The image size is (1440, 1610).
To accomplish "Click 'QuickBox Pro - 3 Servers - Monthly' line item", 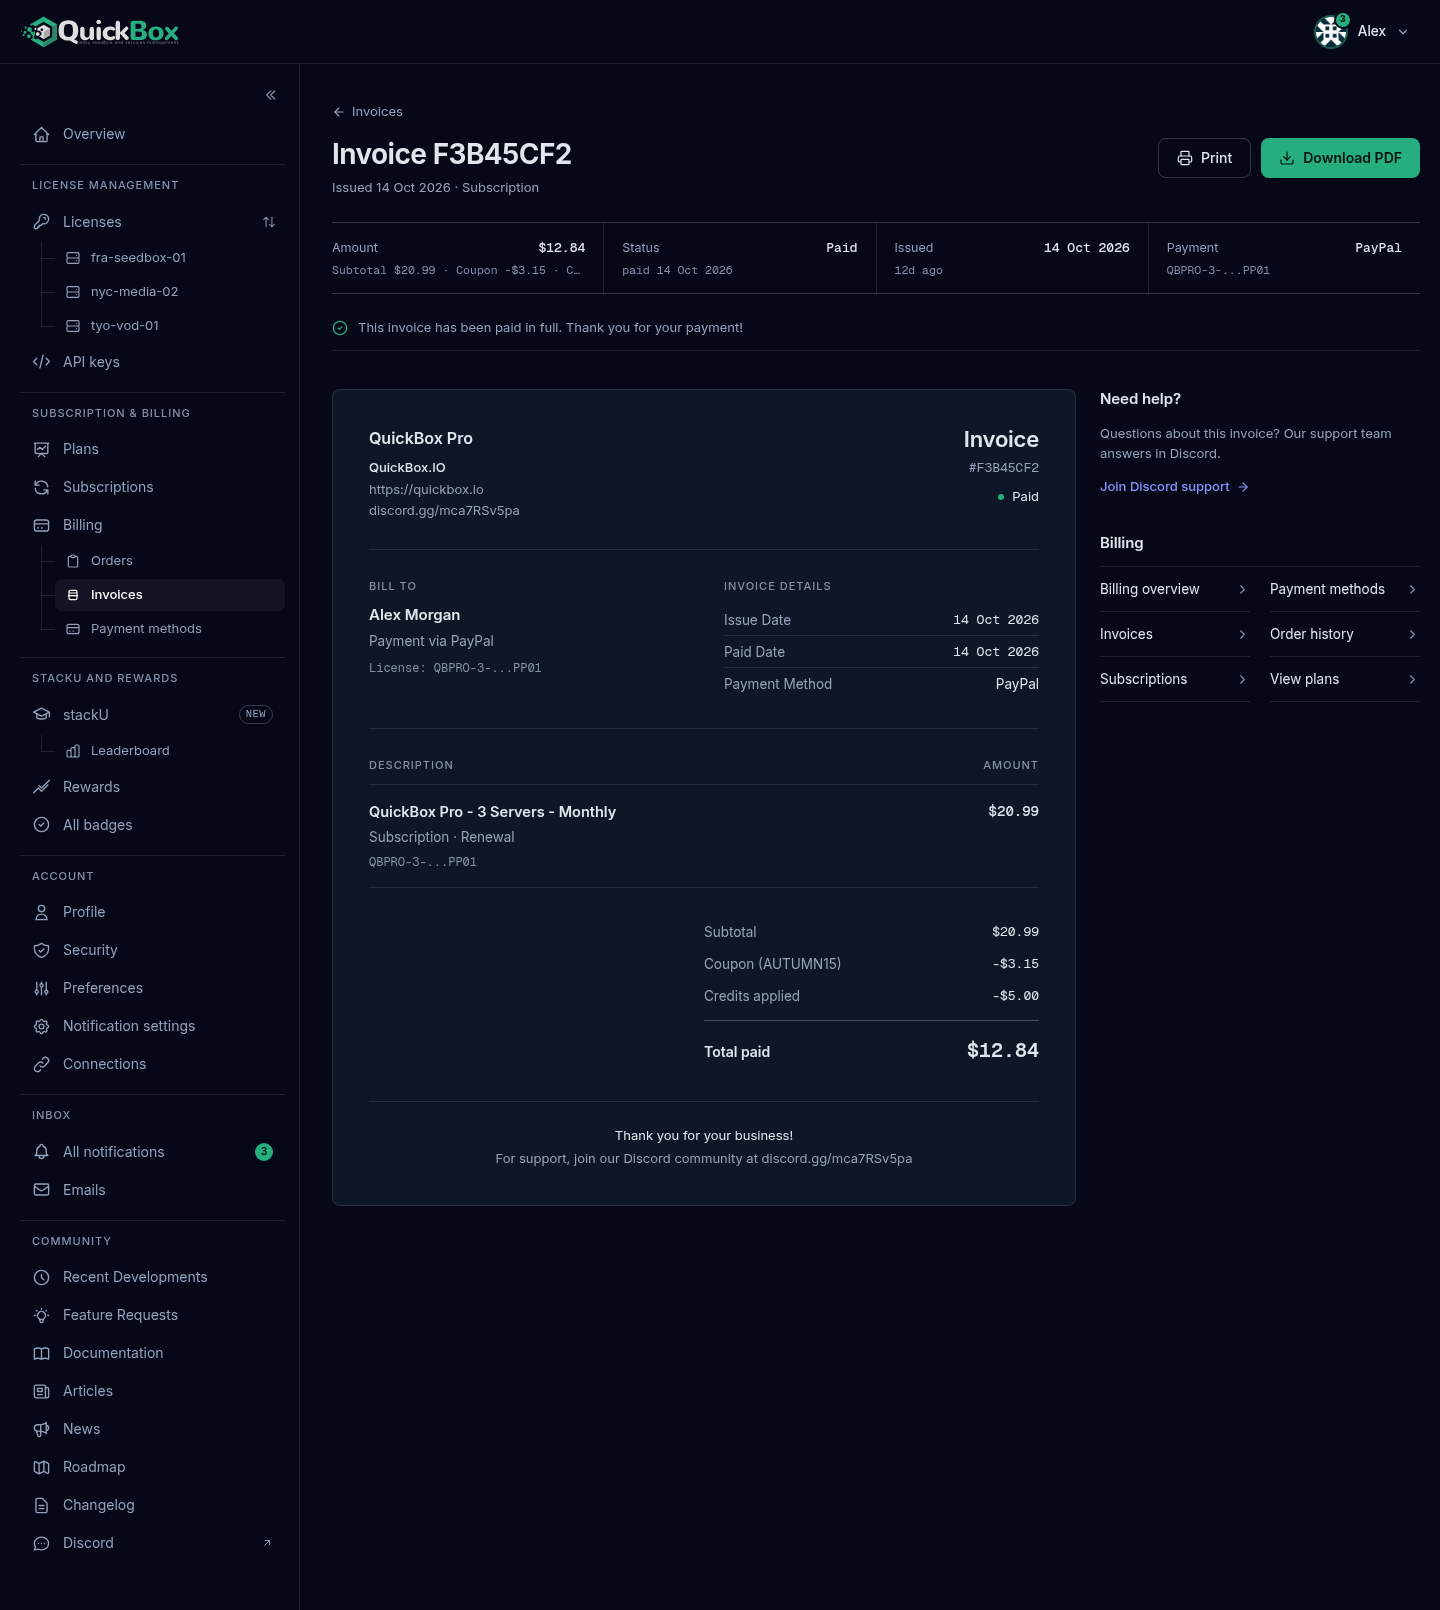I will coord(492,812).
